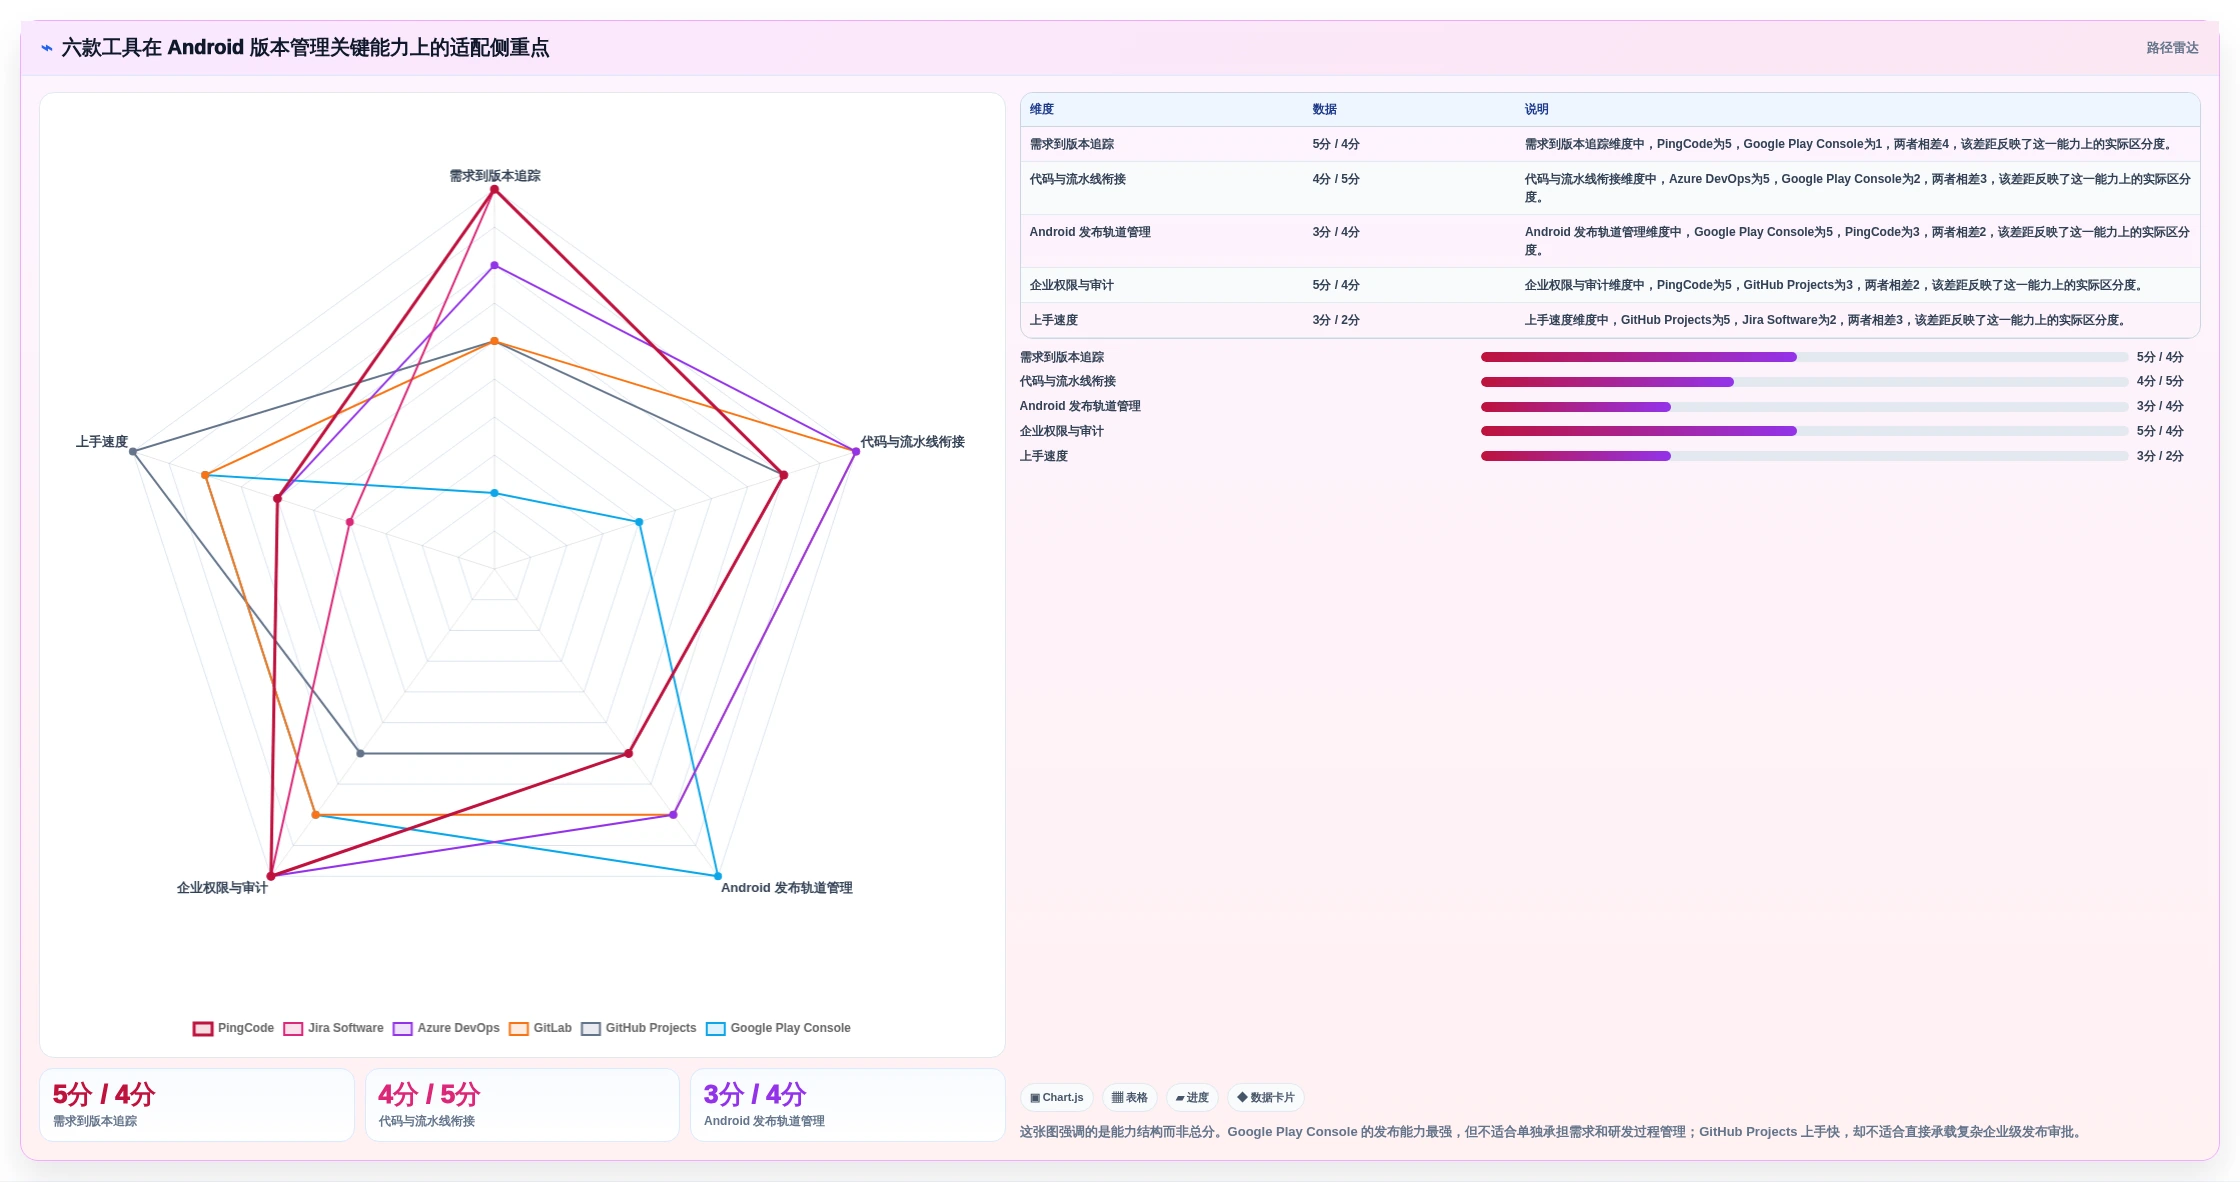Click GitHub Projects point at 上手速度 vertex
Screen dimensions: 2240x1182
pyautogui.click(x=133, y=452)
